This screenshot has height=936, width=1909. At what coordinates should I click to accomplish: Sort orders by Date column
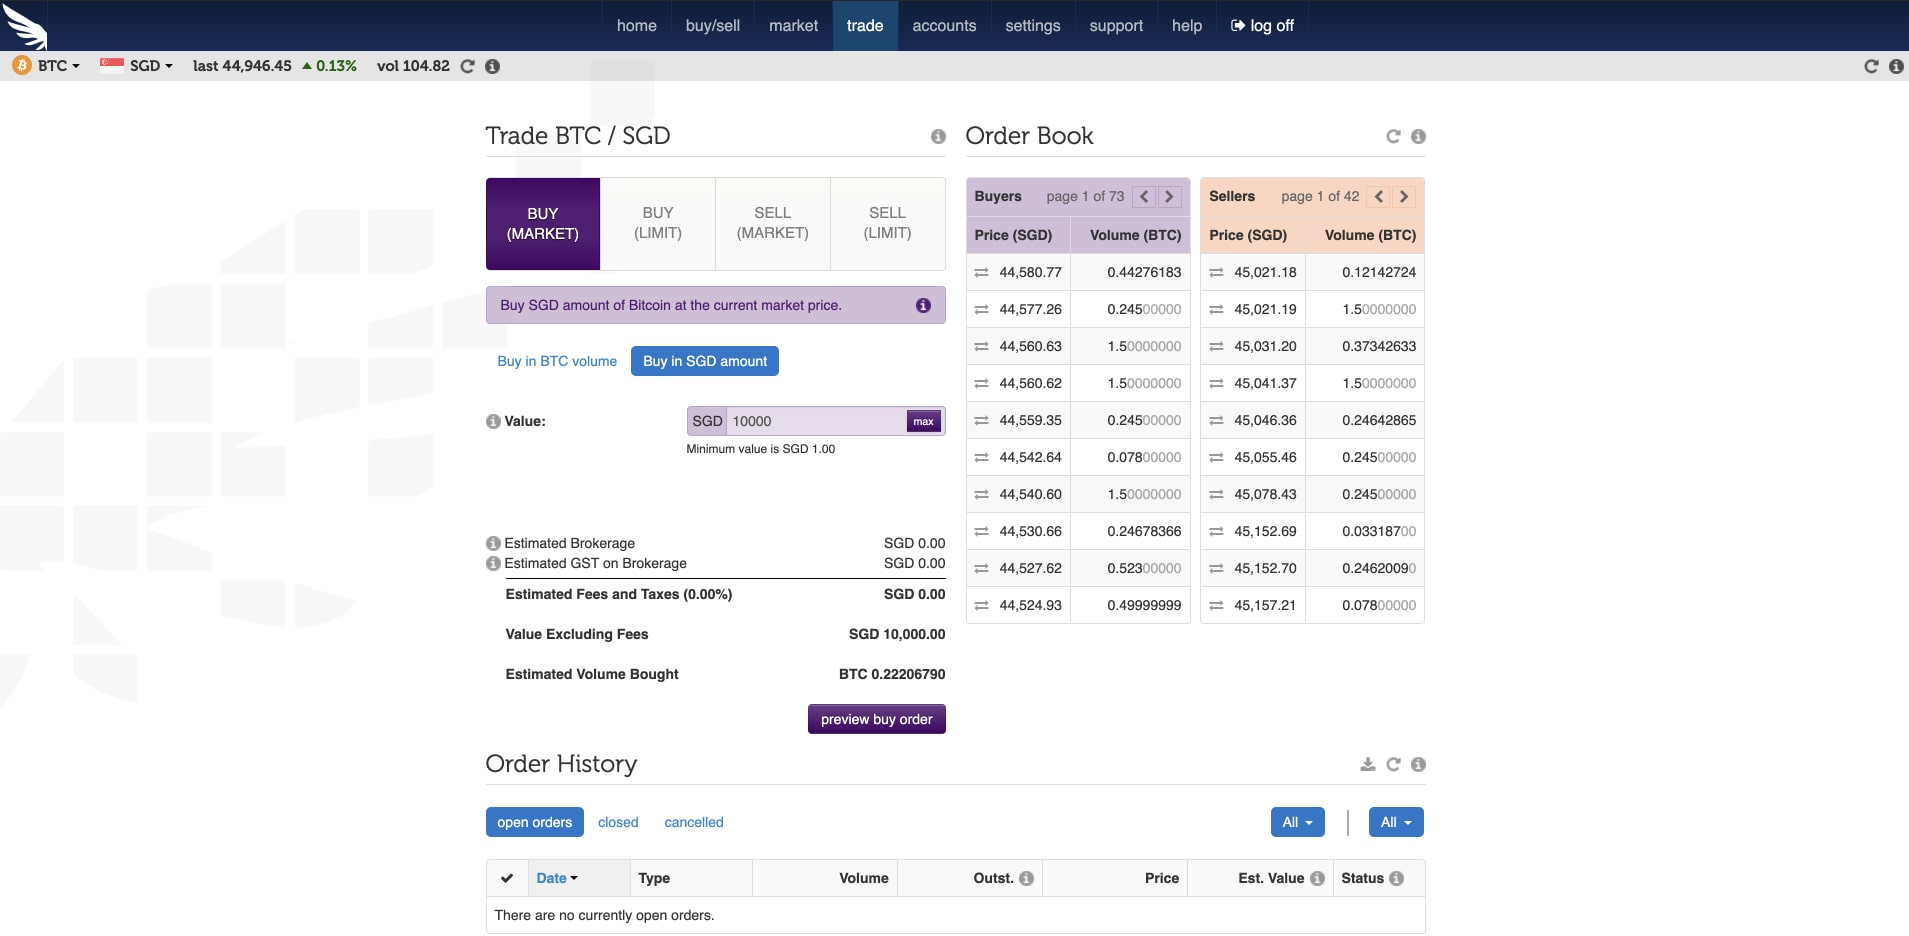pos(557,878)
